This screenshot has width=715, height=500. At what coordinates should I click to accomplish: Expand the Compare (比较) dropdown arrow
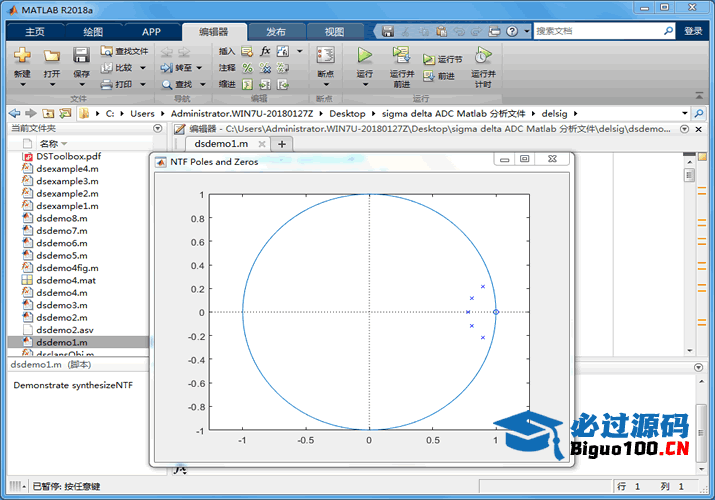143,68
